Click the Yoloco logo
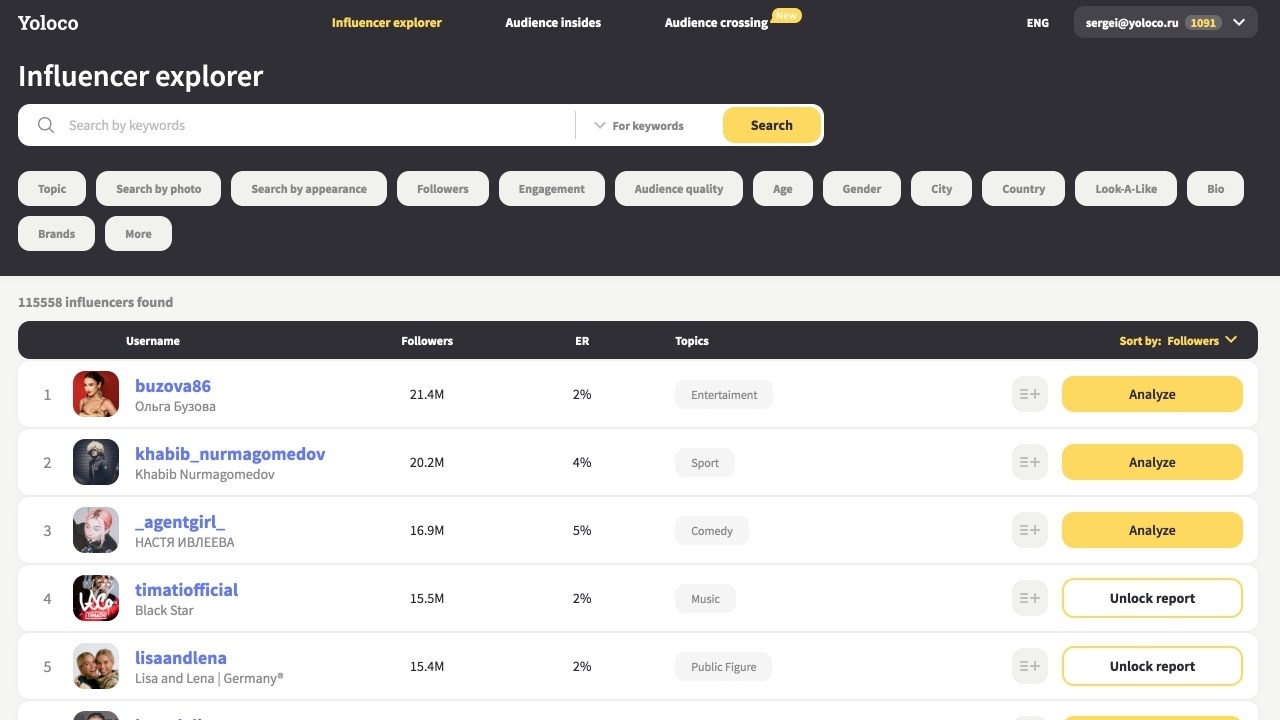 point(48,22)
